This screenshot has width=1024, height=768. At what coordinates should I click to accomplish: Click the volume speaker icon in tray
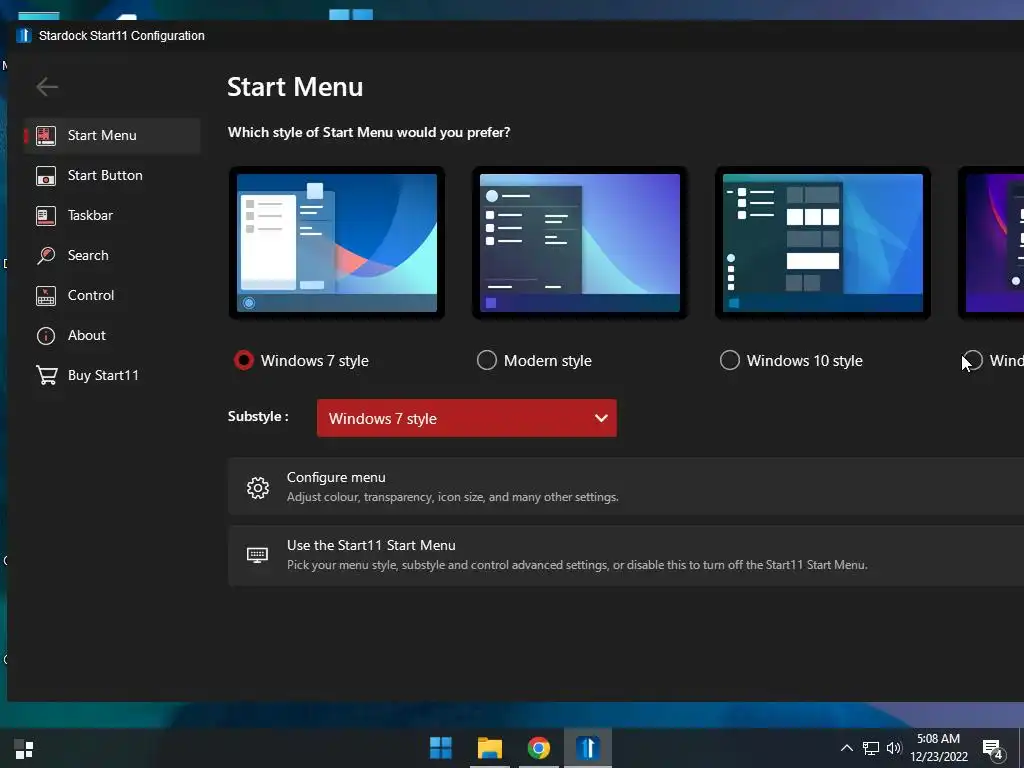(x=894, y=748)
